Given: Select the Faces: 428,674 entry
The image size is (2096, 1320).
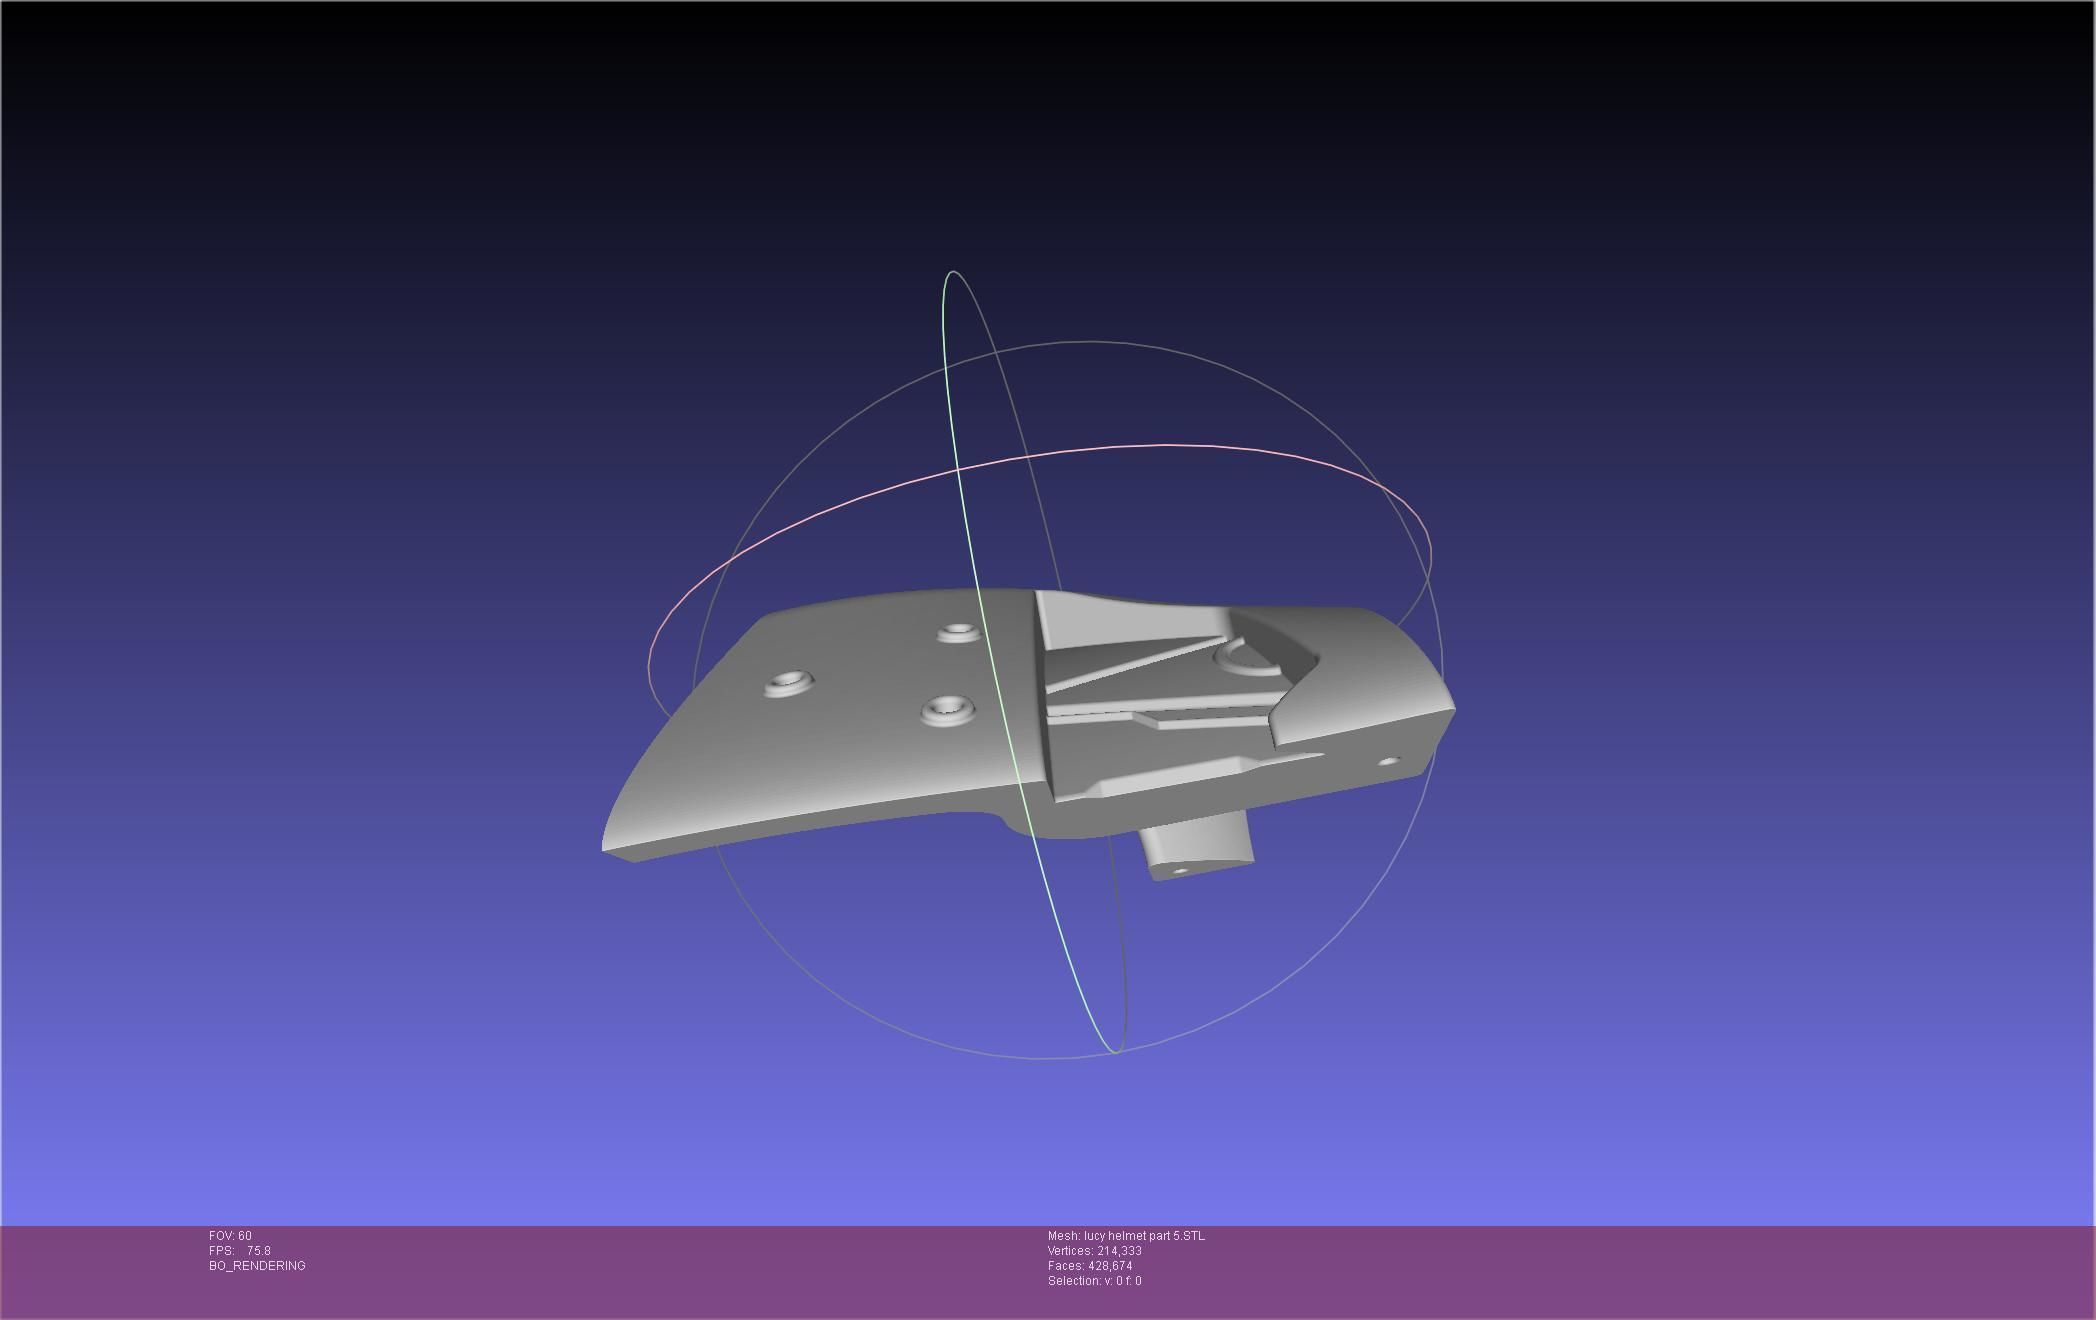Looking at the screenshot, I should [1090, 1266].
